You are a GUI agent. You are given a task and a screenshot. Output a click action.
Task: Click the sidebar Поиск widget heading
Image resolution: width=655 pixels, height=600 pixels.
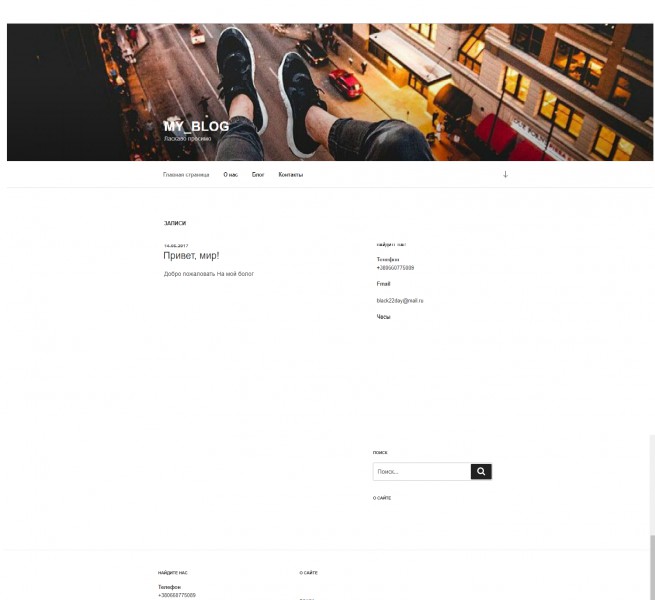click(380, 452)
